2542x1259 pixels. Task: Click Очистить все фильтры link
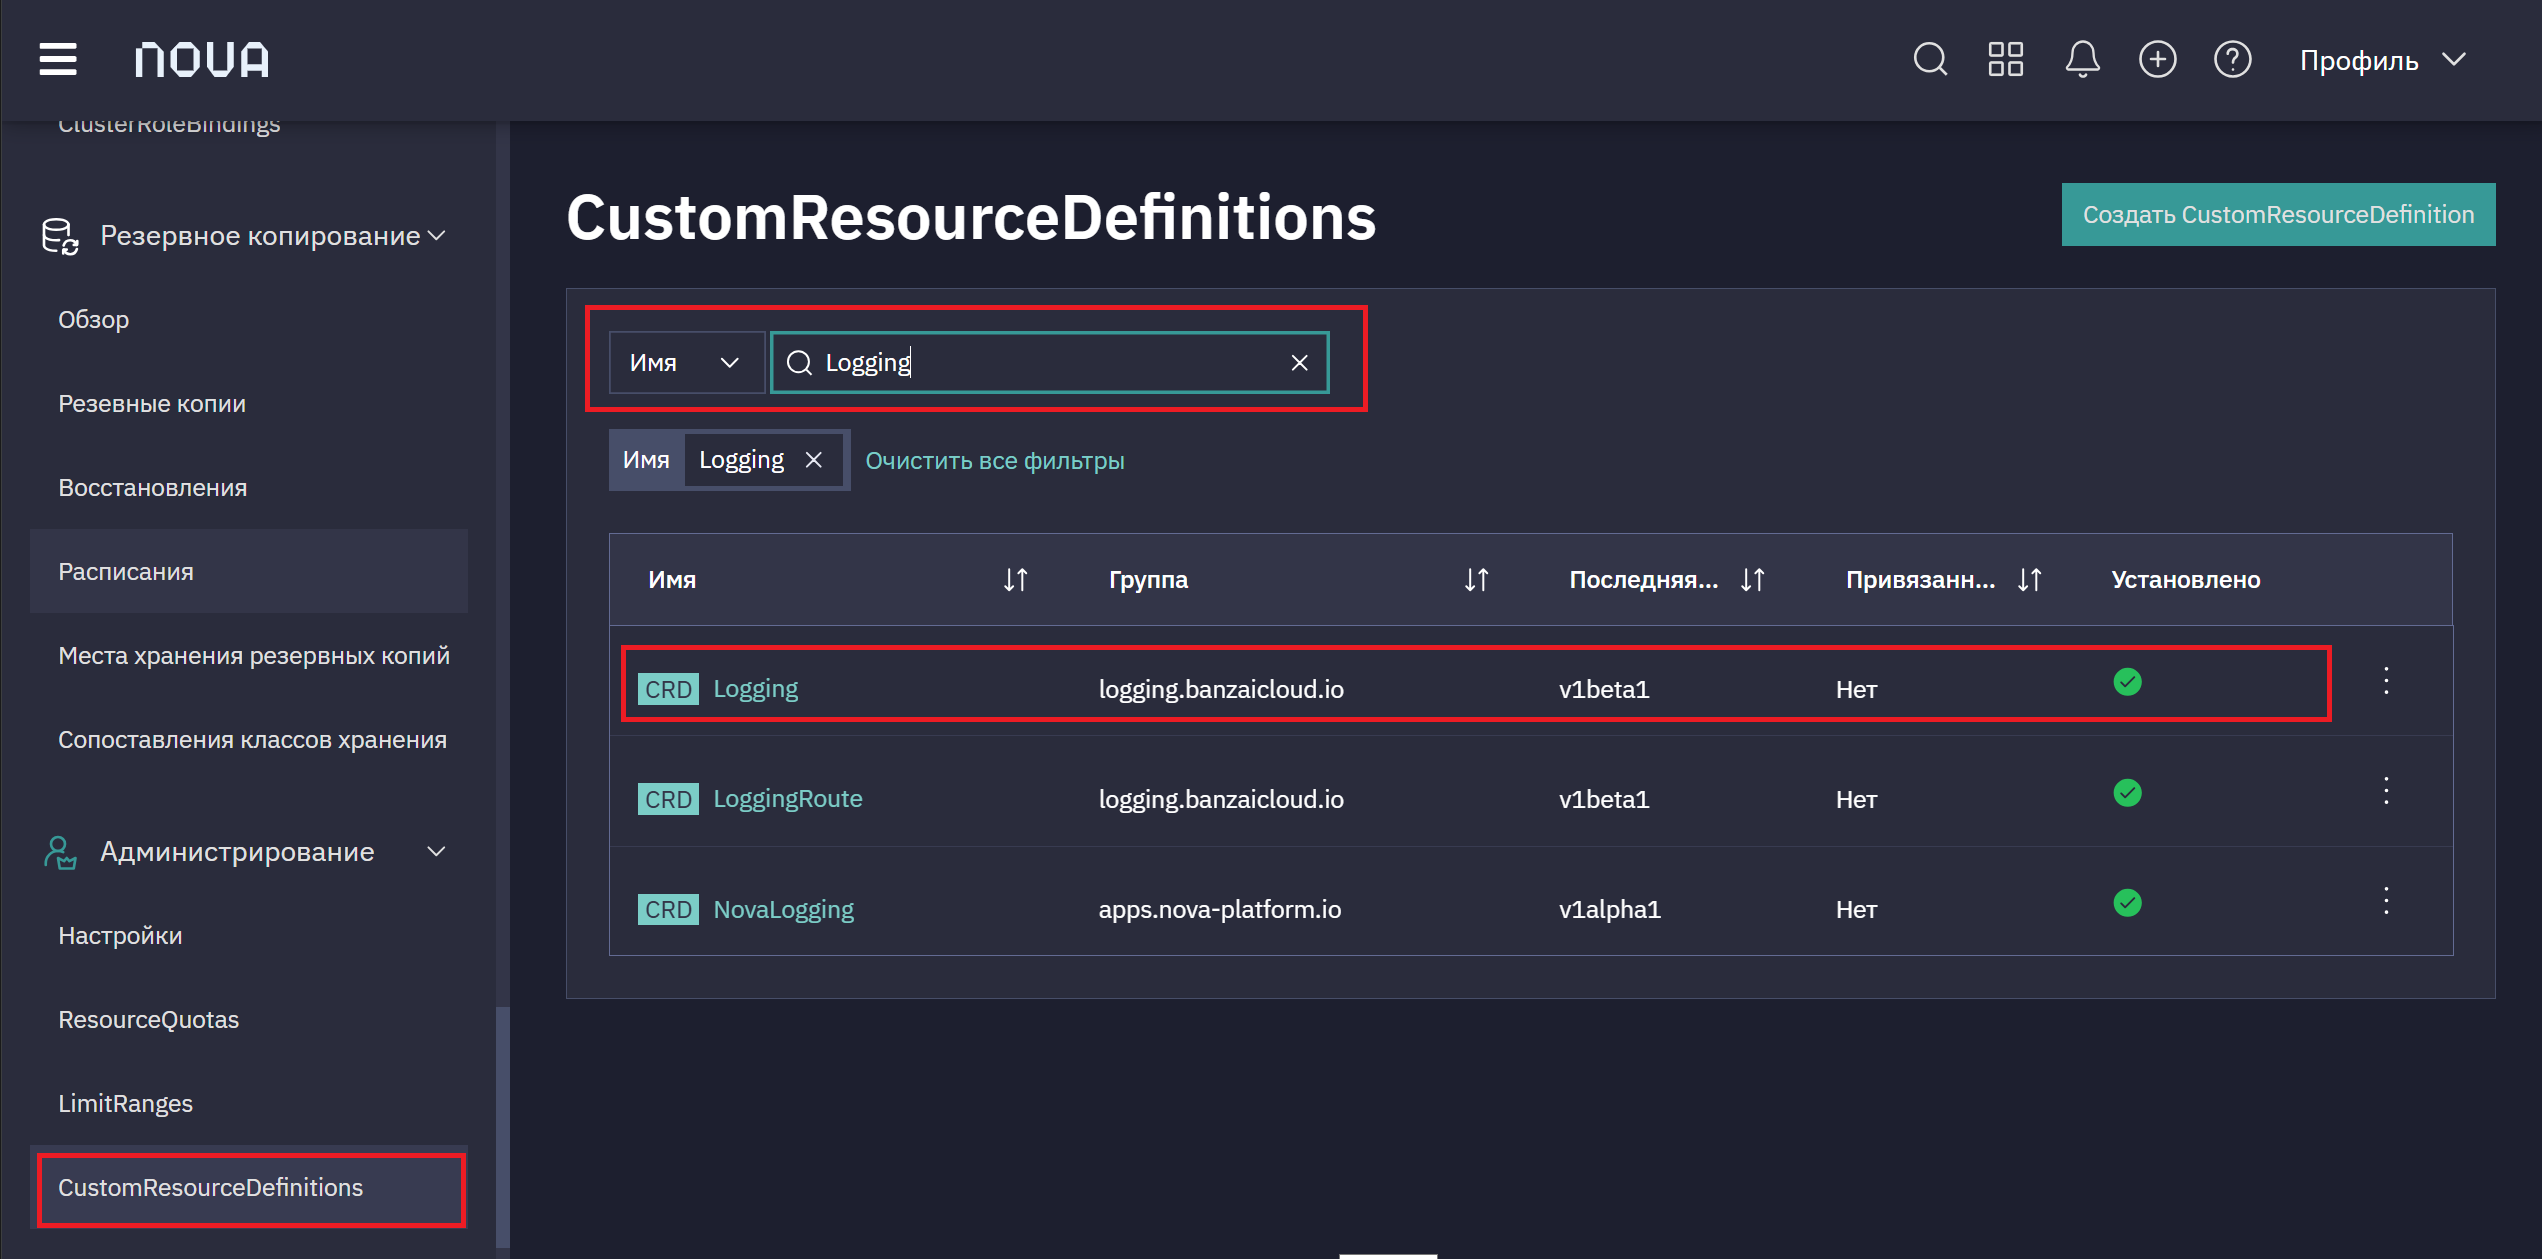[994, 461]
